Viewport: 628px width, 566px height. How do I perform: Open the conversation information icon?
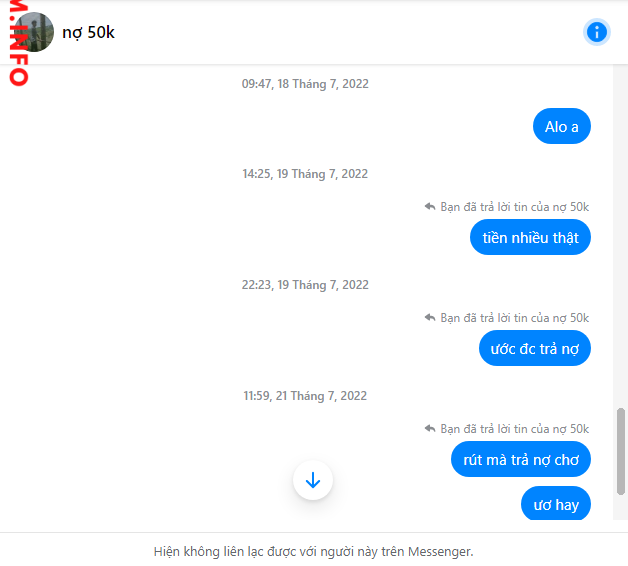click(x=597, y=32)
